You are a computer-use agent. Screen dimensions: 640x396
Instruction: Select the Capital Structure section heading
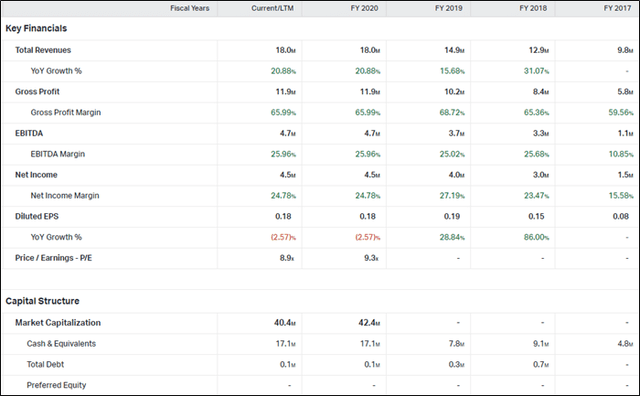pyautogui.click(x=42, y=301)
